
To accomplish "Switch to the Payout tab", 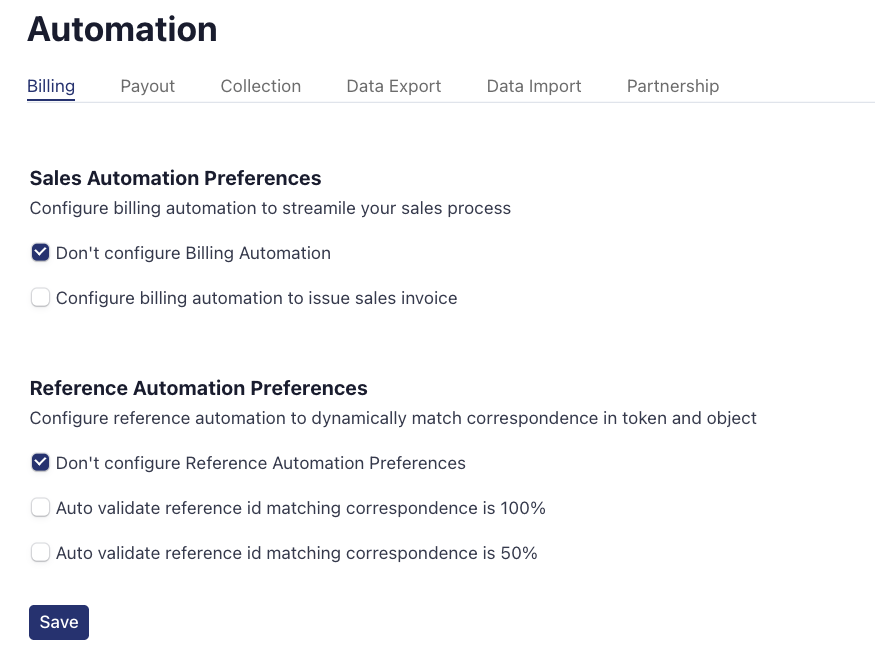I will pyautogui.click(x=147, y=86).
